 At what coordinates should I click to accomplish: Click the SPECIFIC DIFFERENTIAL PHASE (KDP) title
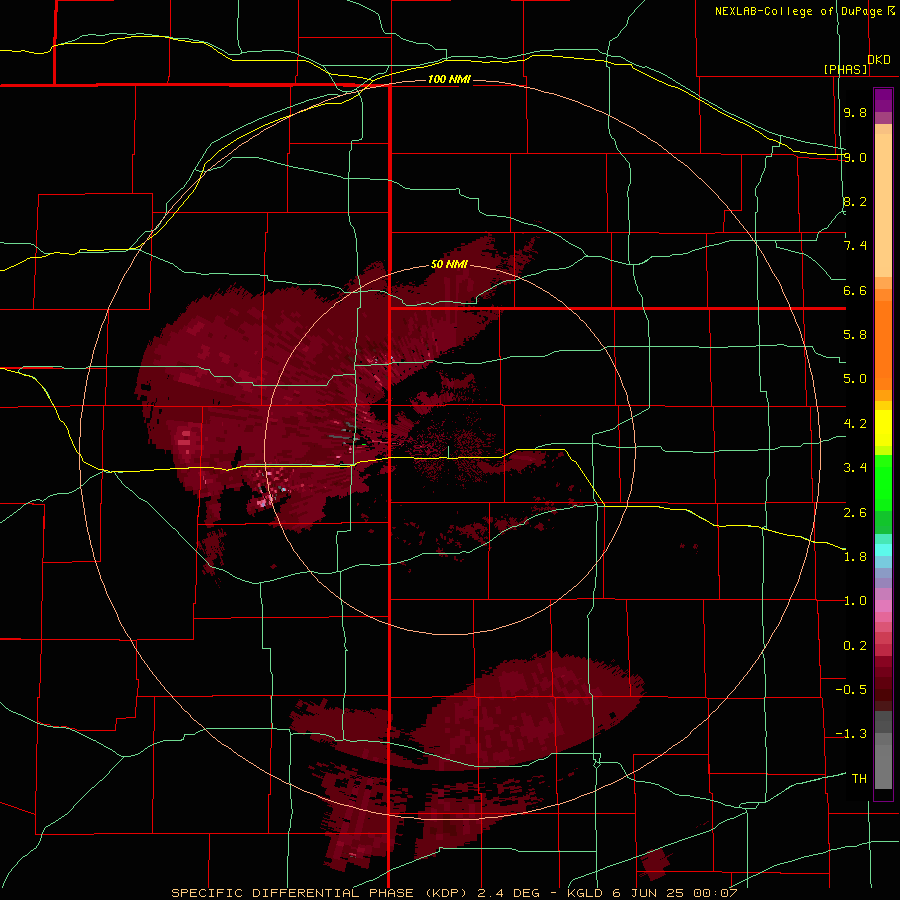pos(321,893)
